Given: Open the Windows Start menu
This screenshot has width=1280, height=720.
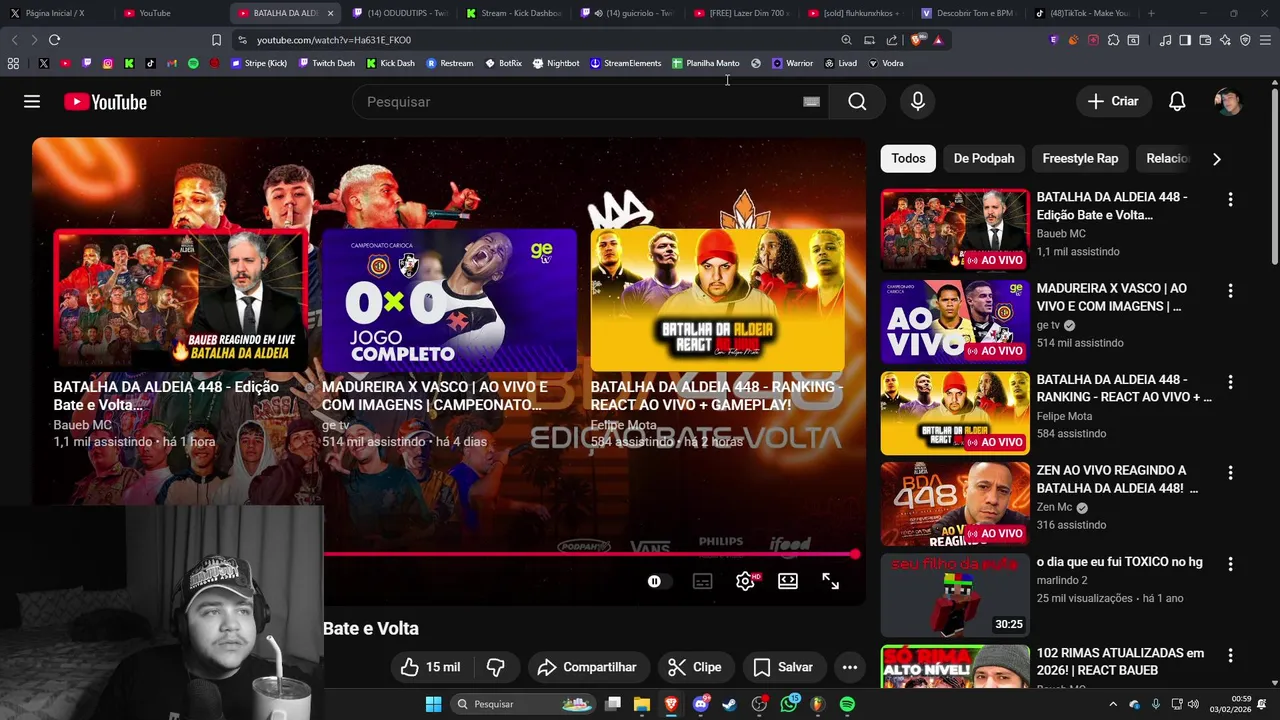Looking at the screenshot, I should click(433, 704).
